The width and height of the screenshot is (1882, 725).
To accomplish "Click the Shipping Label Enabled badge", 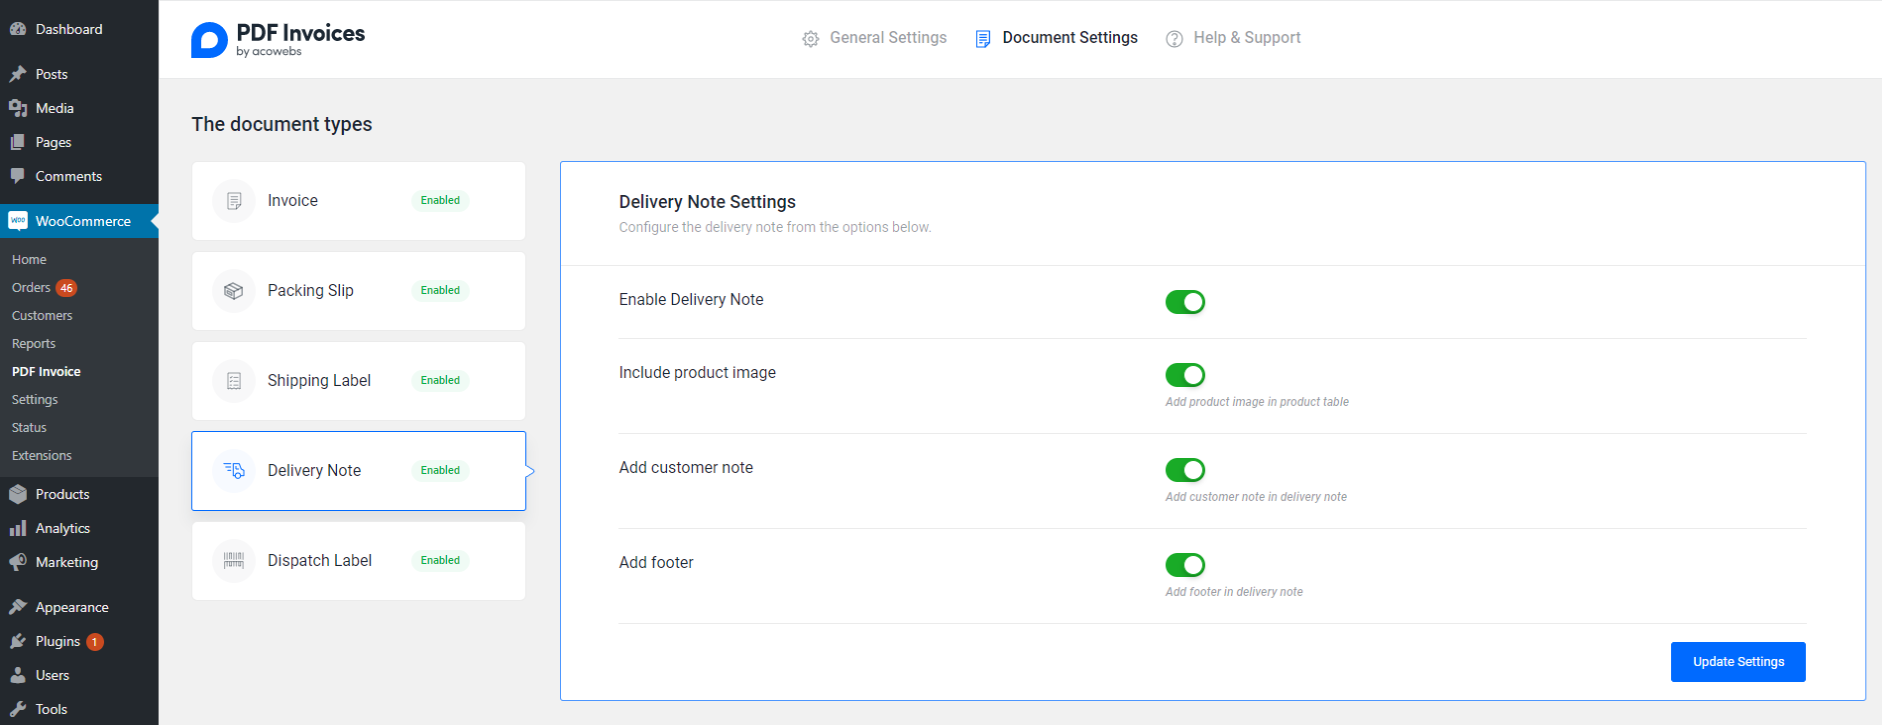I will 440,381.
